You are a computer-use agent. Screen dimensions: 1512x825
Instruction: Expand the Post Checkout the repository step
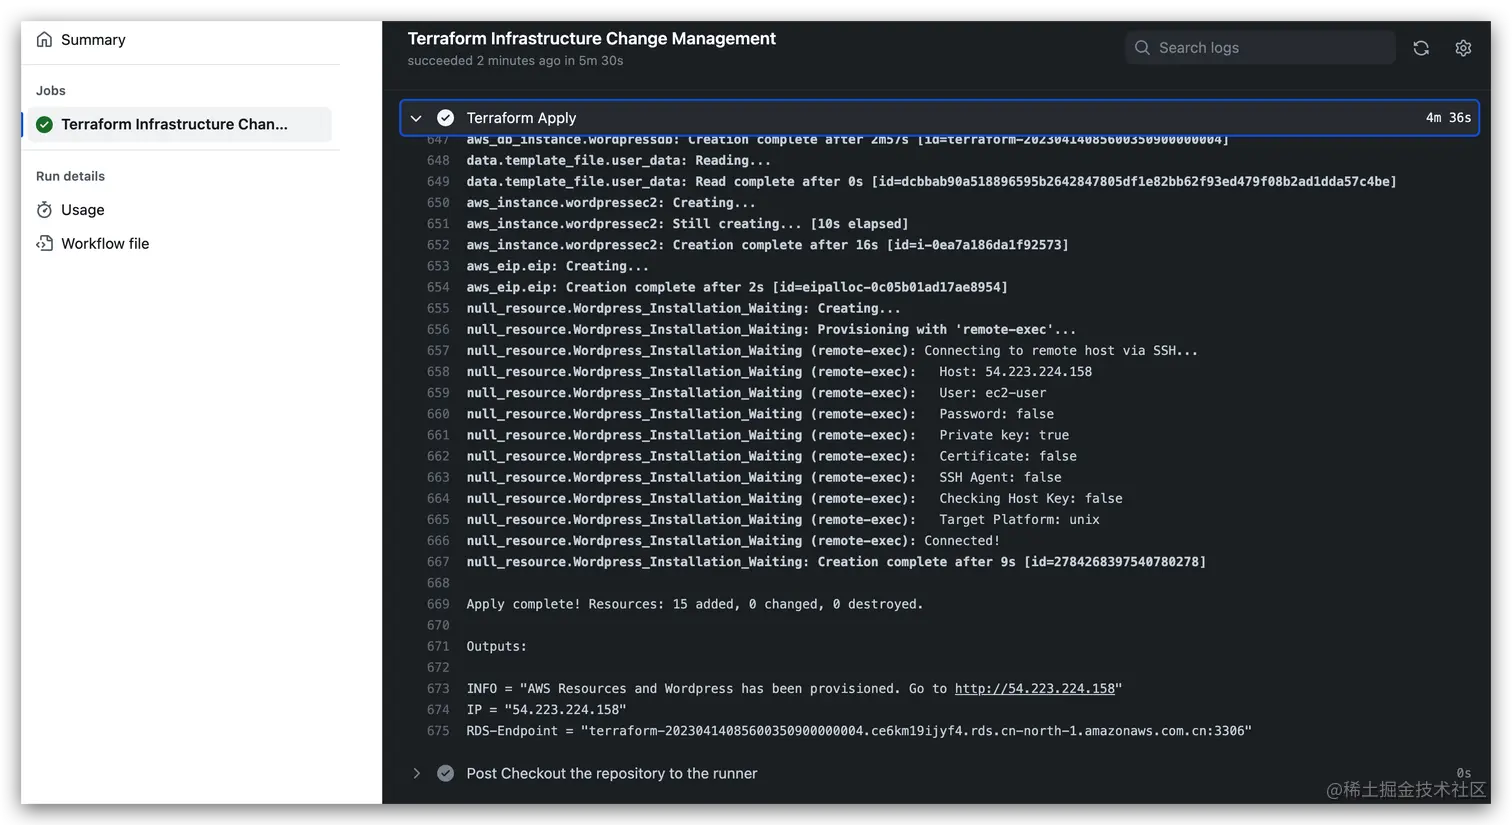pyautogui.click(x=416, y=773)
